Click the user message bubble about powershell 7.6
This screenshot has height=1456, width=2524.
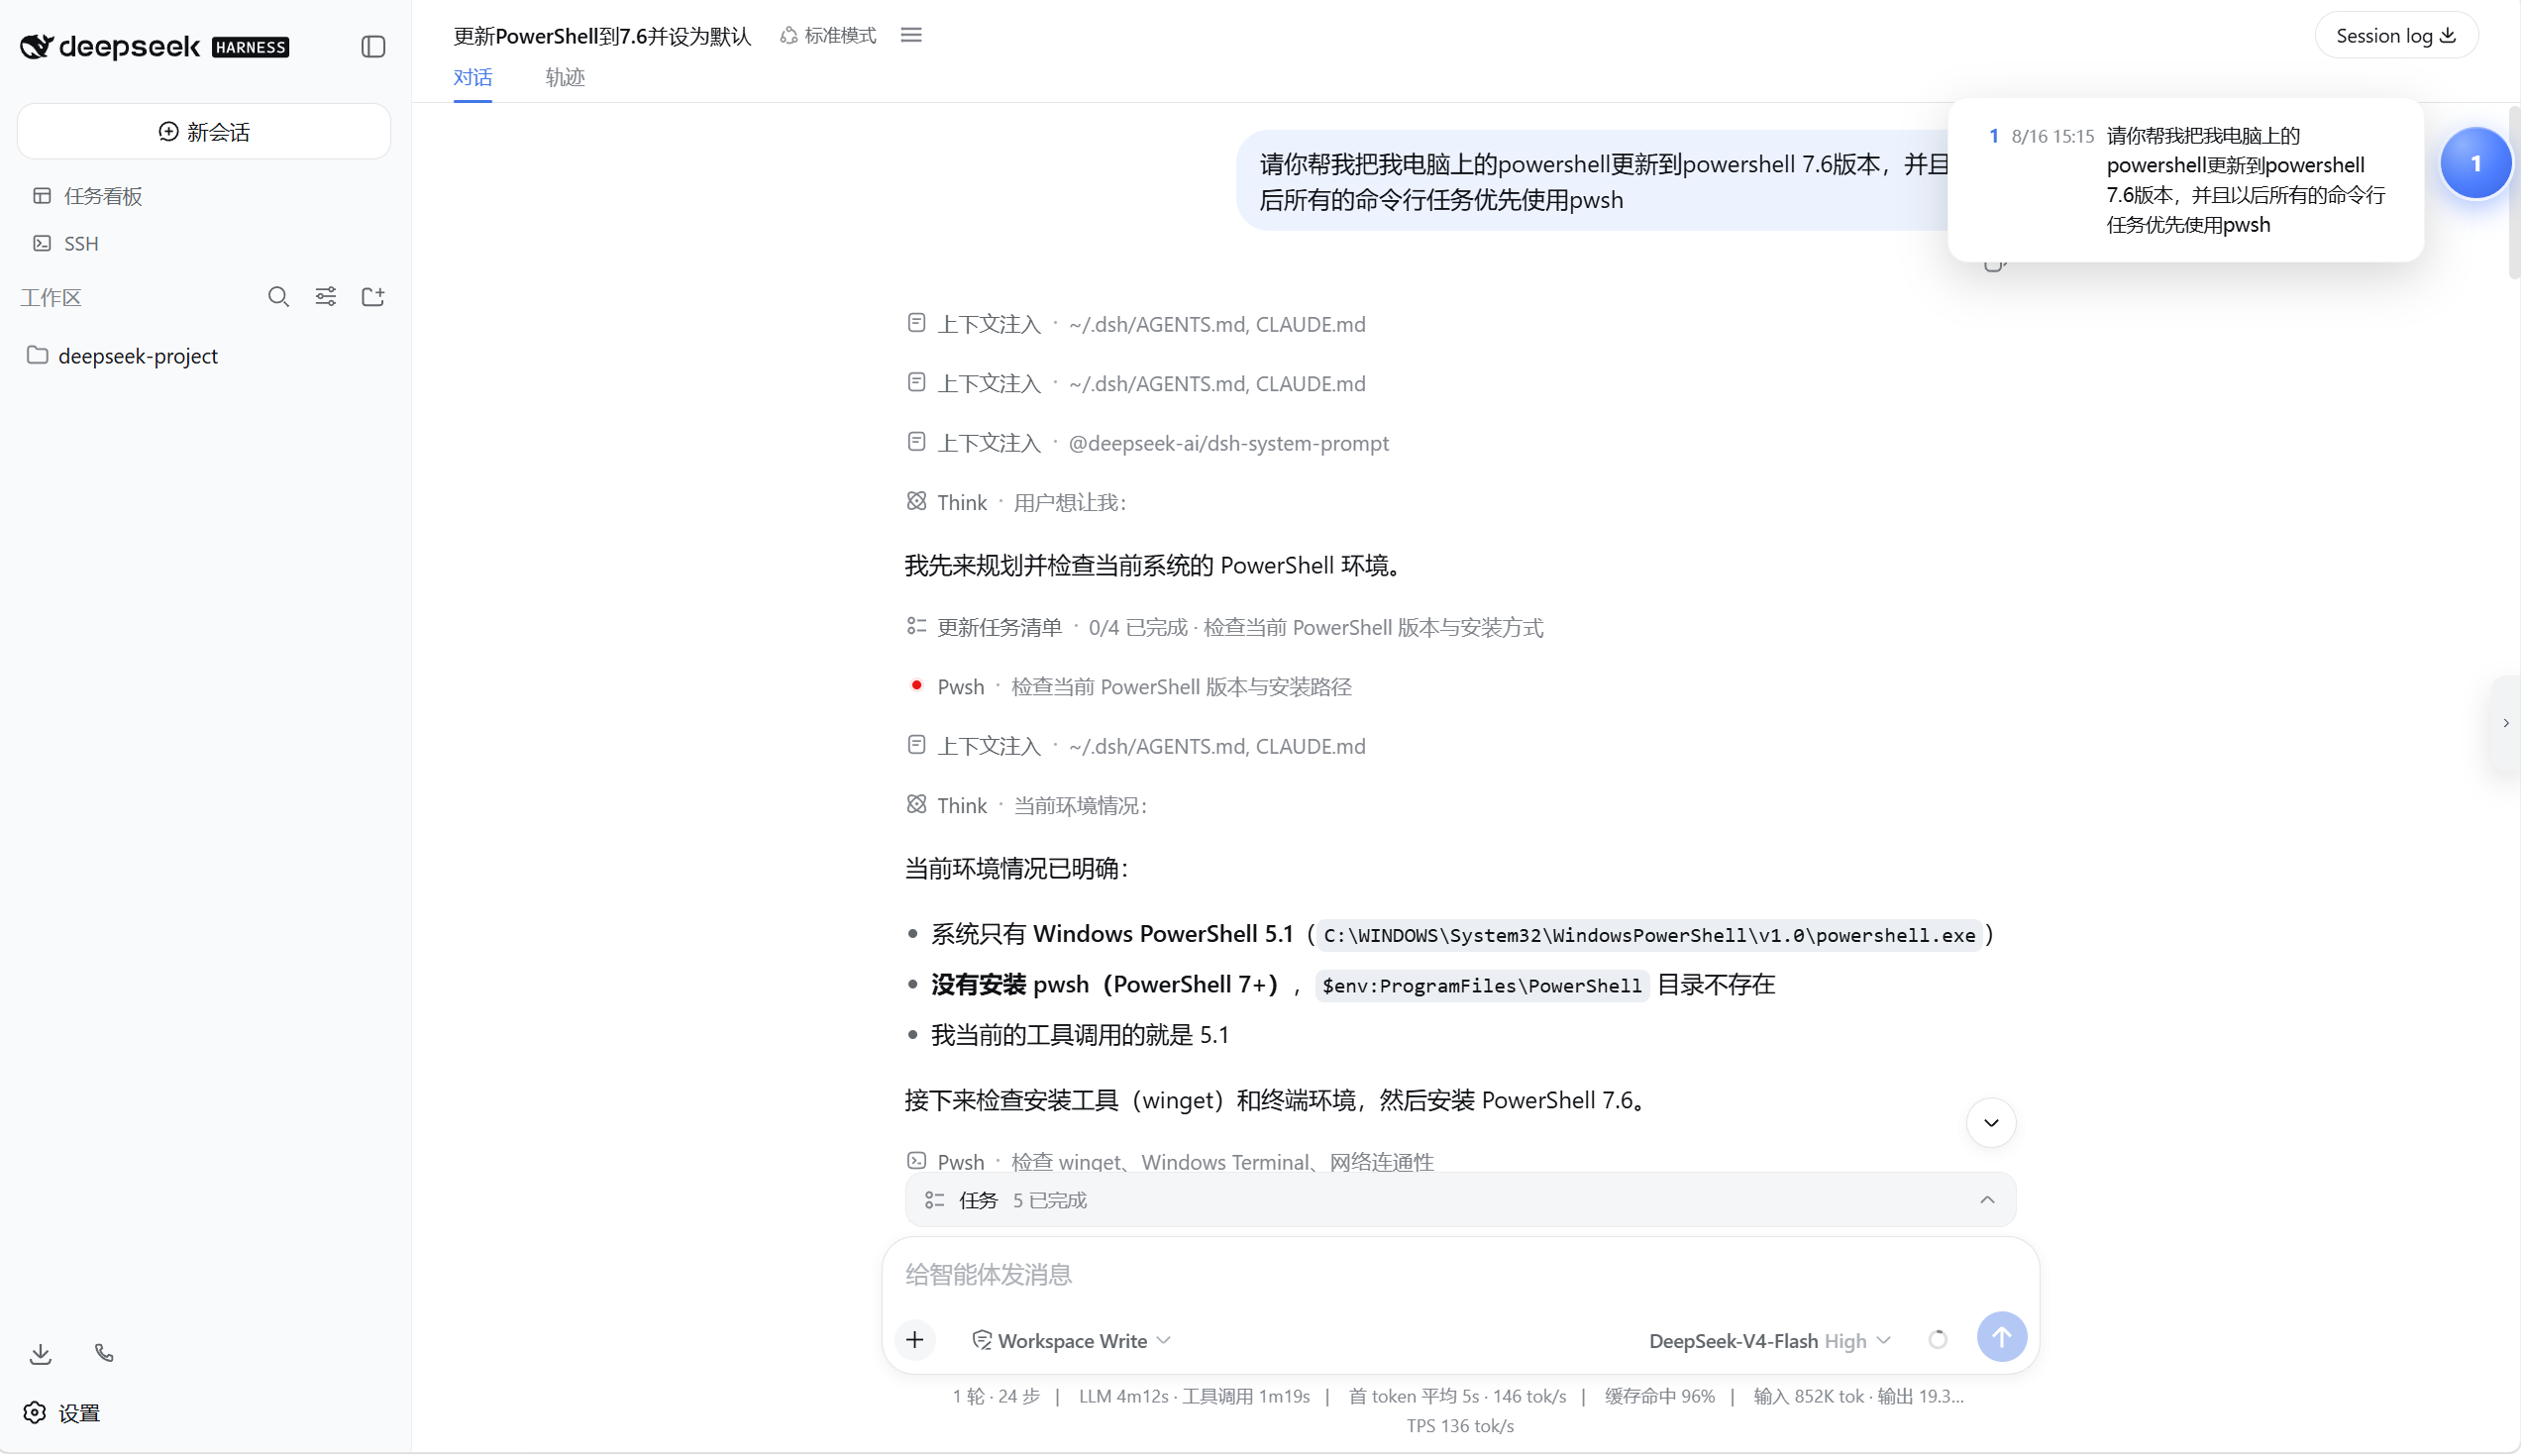click(x=1594, y=182)
